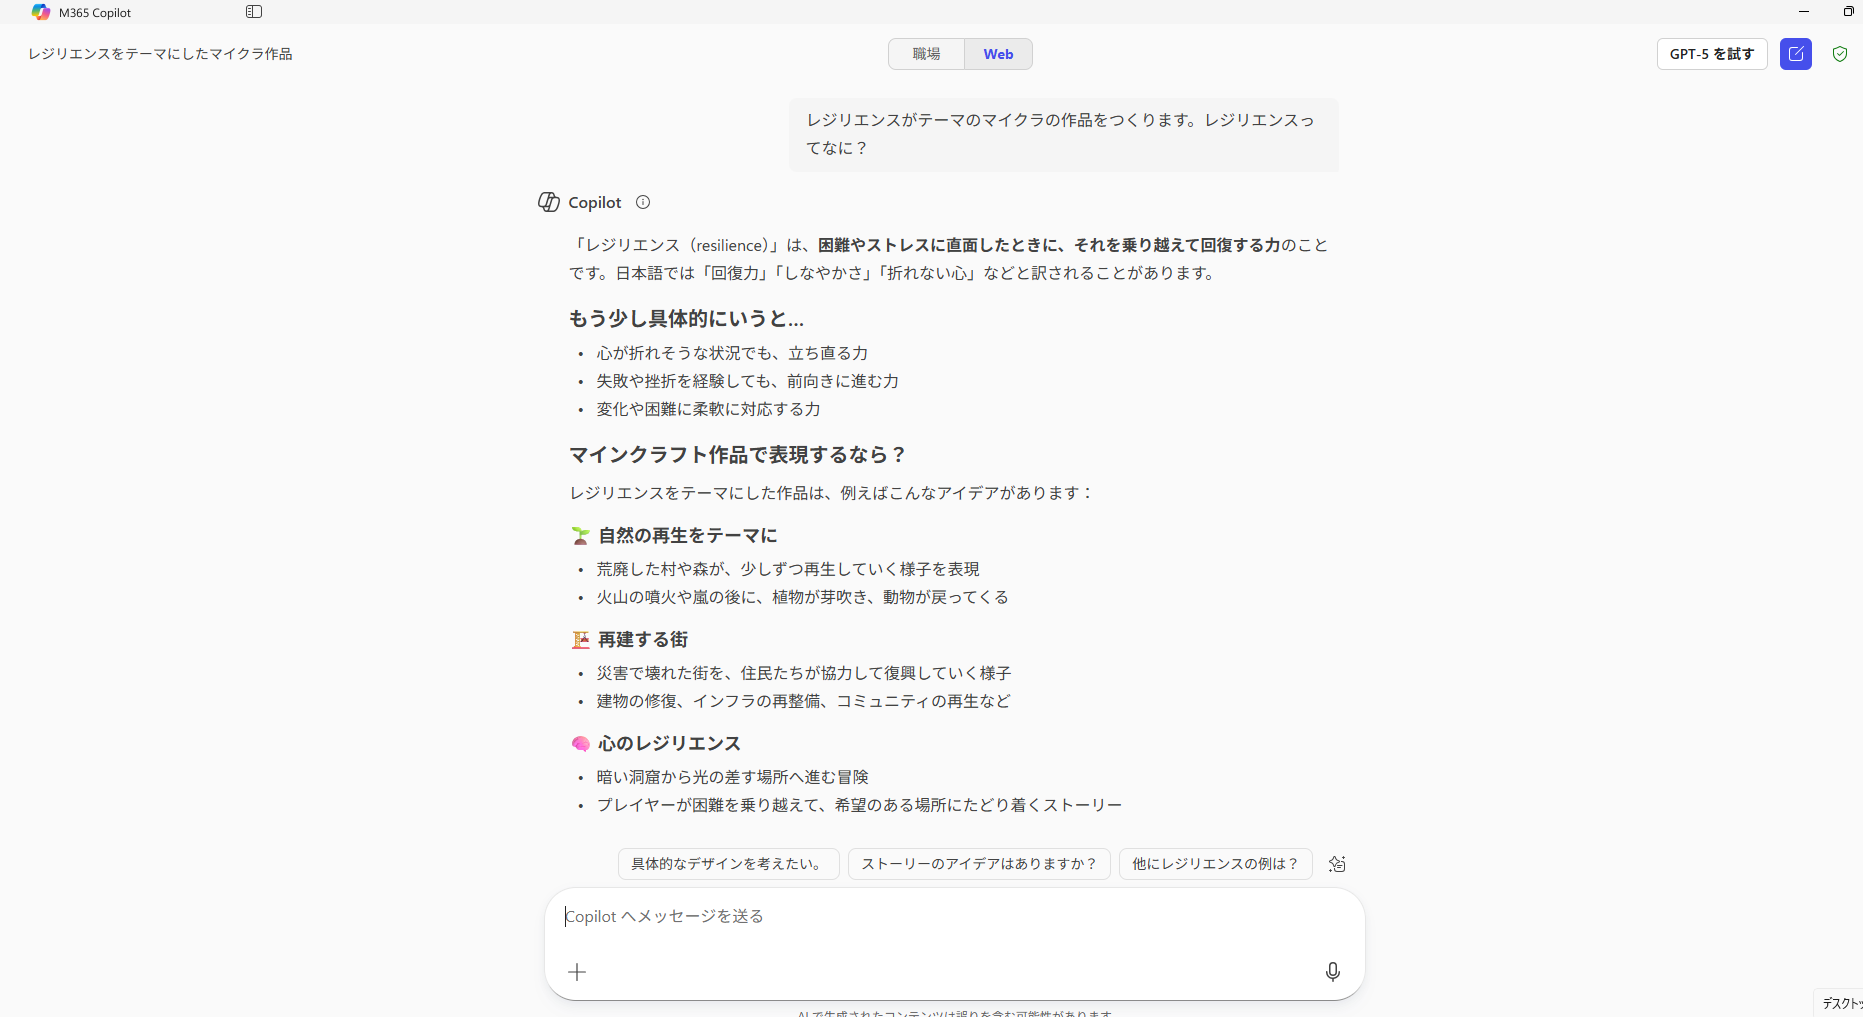Select suggestion 具体的なデザインを考えたい。
The image size is (1863, 1017).
(728, 864)
